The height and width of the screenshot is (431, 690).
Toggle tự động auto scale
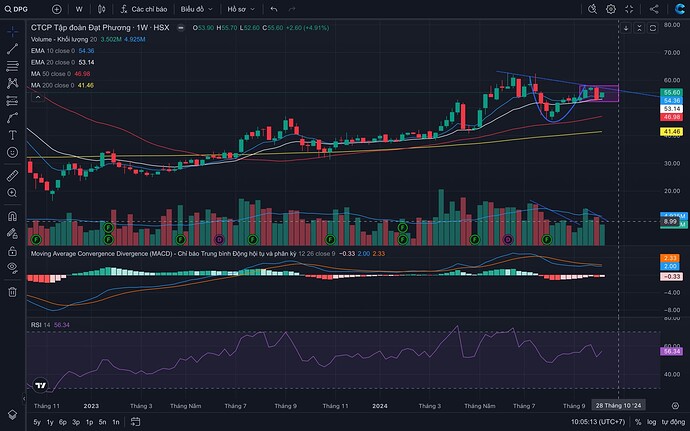coord(673,422)
